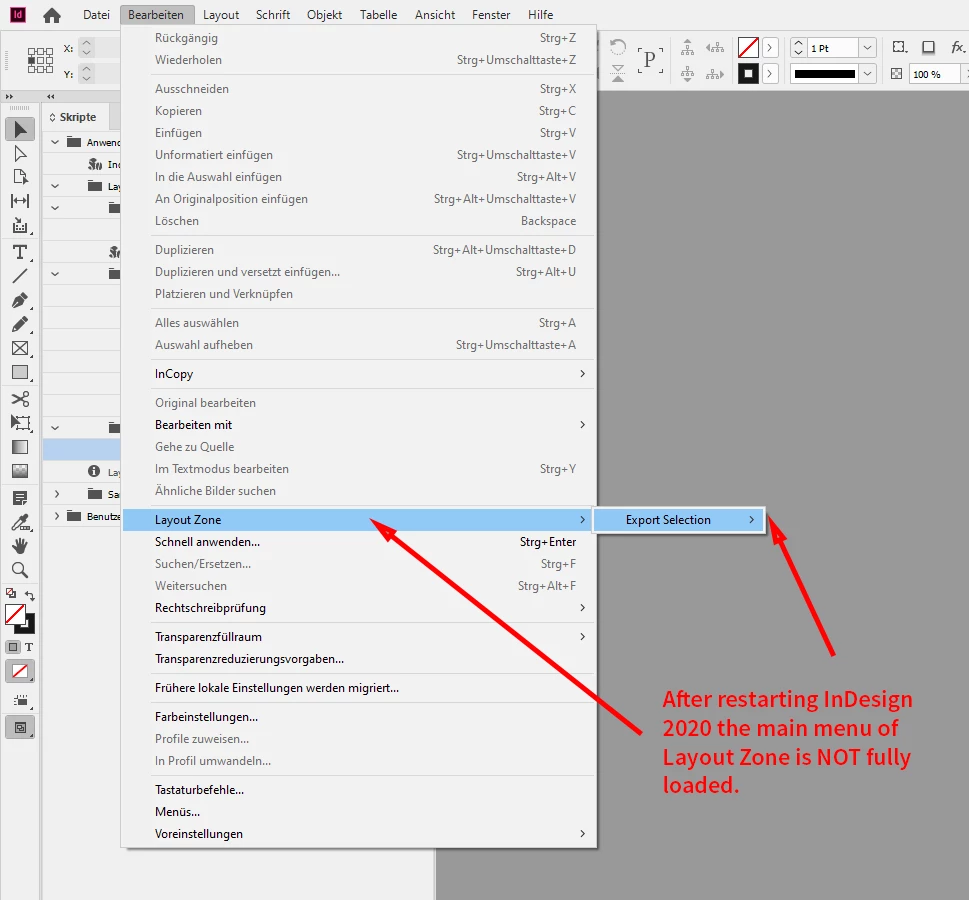Screen dimensions: 969x900
Task: Select the Gradient Swatch tool
Action: (20, 447)
